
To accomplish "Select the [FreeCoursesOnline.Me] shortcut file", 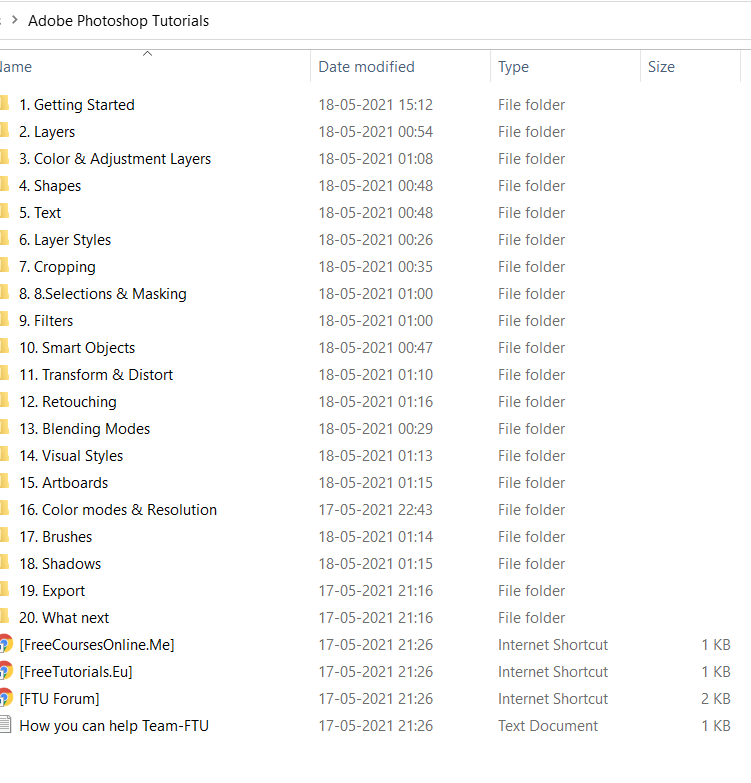I will (97, 644).
